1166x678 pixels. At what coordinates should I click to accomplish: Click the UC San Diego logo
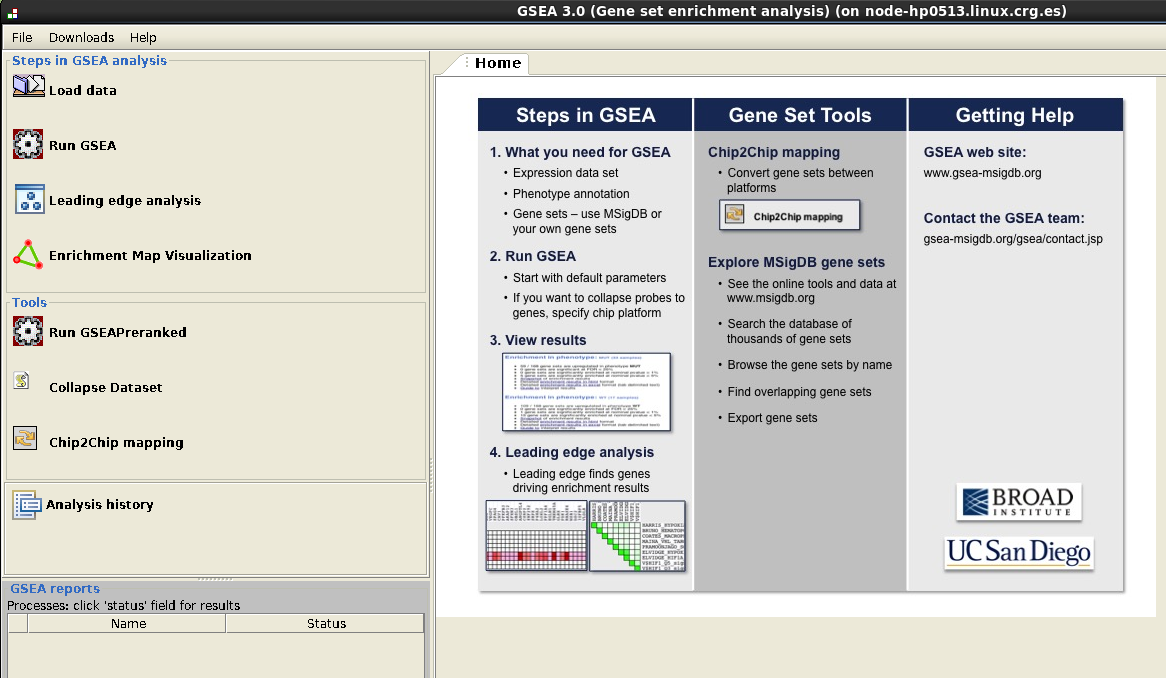(1019, 553)
